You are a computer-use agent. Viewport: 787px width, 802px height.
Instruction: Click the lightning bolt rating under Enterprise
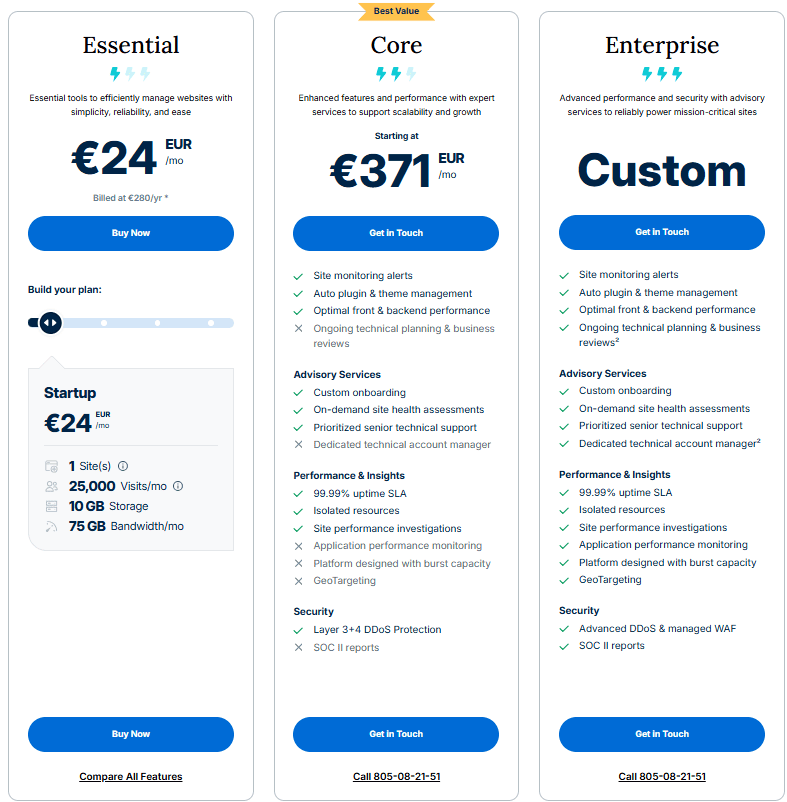662,73
